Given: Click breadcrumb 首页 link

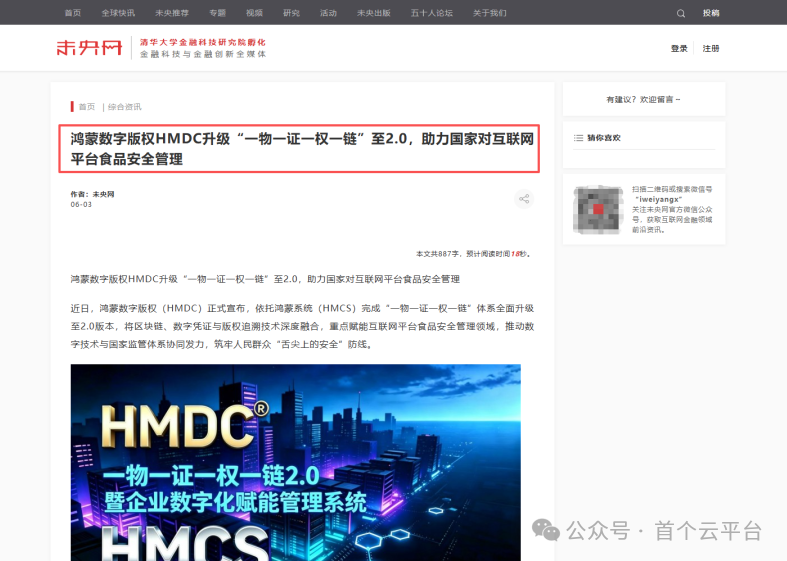Looking at the screenshot, I should 86,107.
